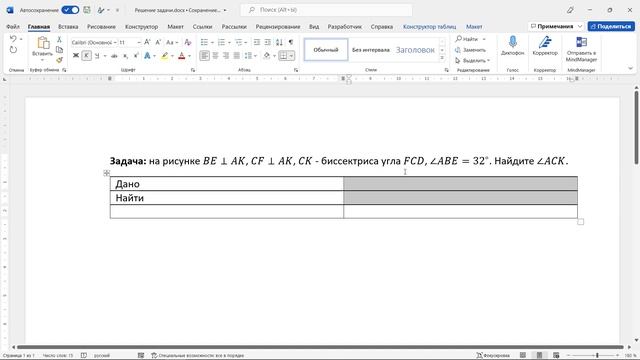640x360 pixels.
Task: Redo the last action
Action: pos(13,50)
